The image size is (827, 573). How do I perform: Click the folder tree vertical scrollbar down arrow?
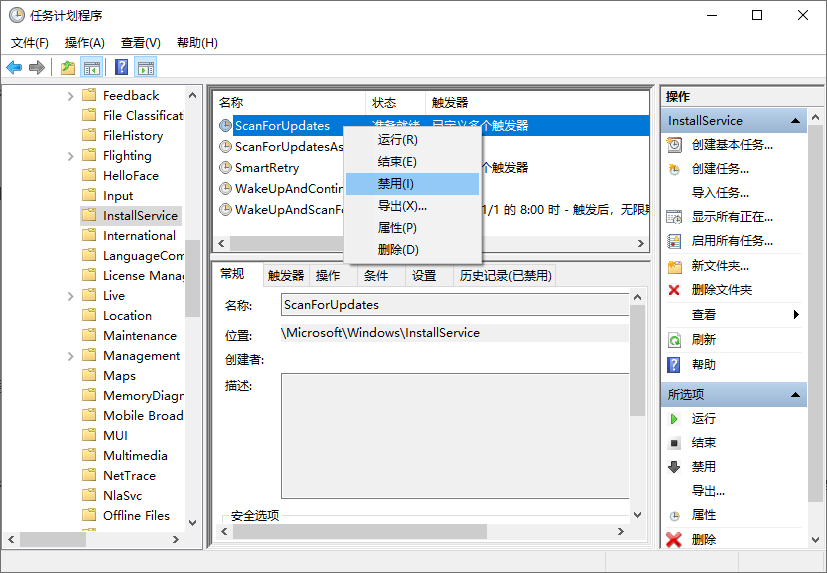pyautogui.click(x=193, y=523)
